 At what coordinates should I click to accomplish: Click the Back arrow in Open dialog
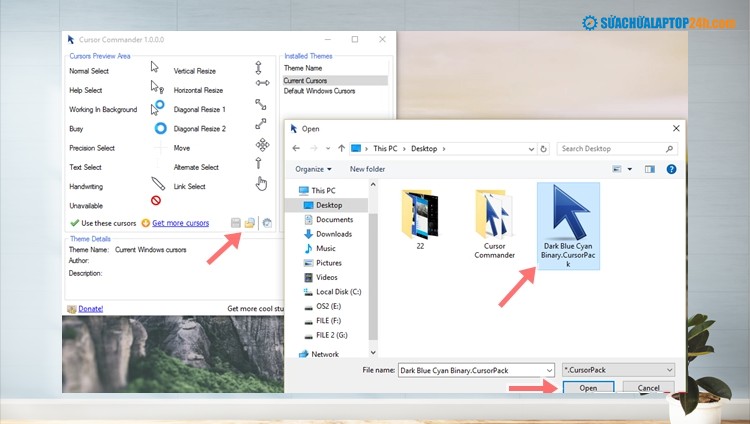pyautogui.click(x=296, y=148)
